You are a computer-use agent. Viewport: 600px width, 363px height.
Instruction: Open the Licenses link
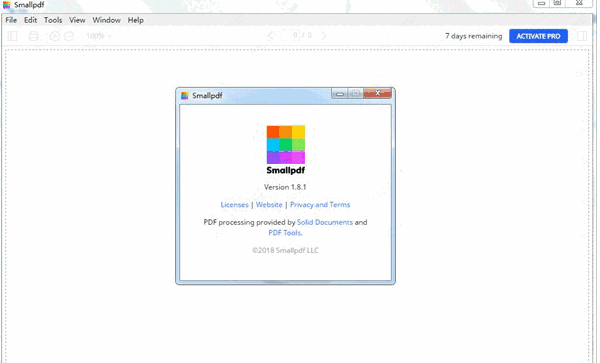click(234, 205)
